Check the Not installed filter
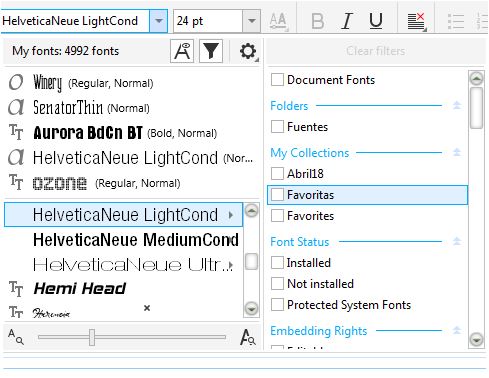The width and height of the screenshot is (489, 378). coord(277,284)
